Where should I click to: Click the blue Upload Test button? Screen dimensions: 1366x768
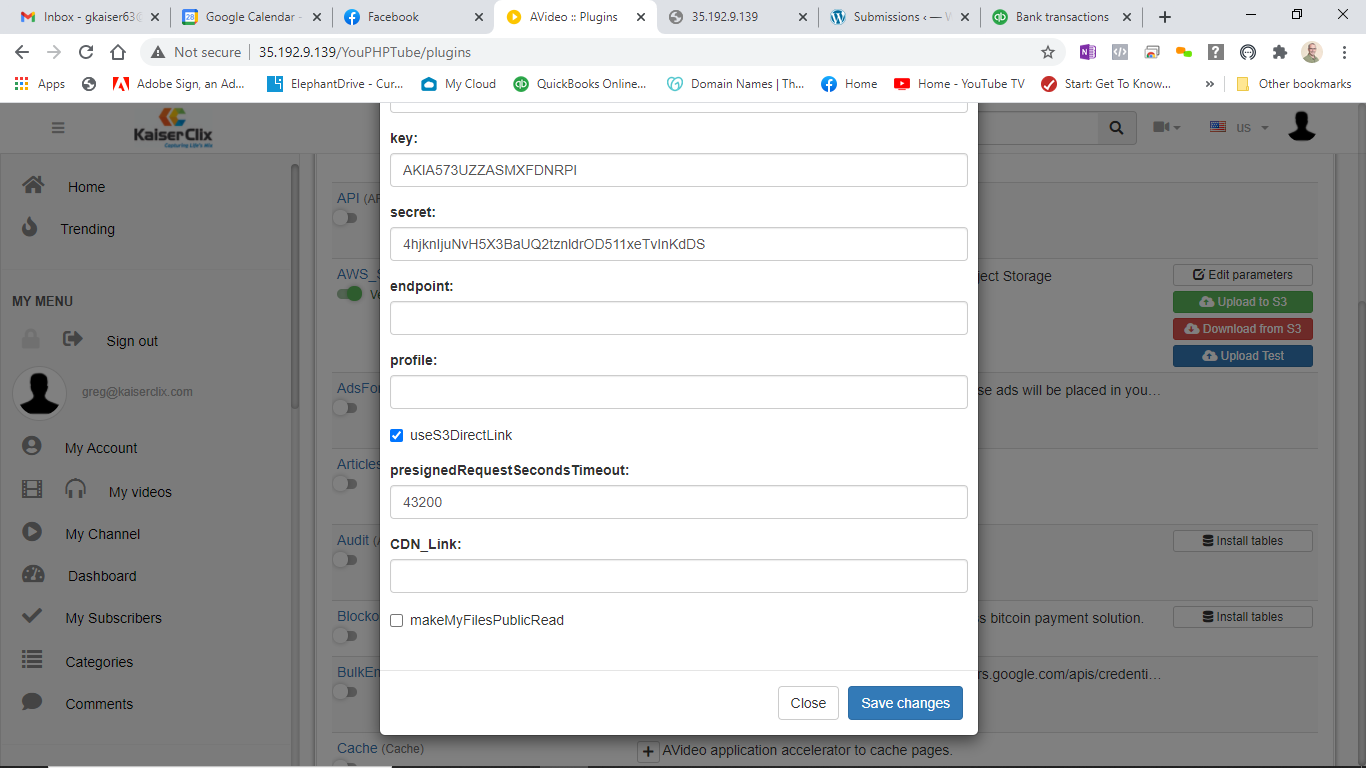[1243, 356]
